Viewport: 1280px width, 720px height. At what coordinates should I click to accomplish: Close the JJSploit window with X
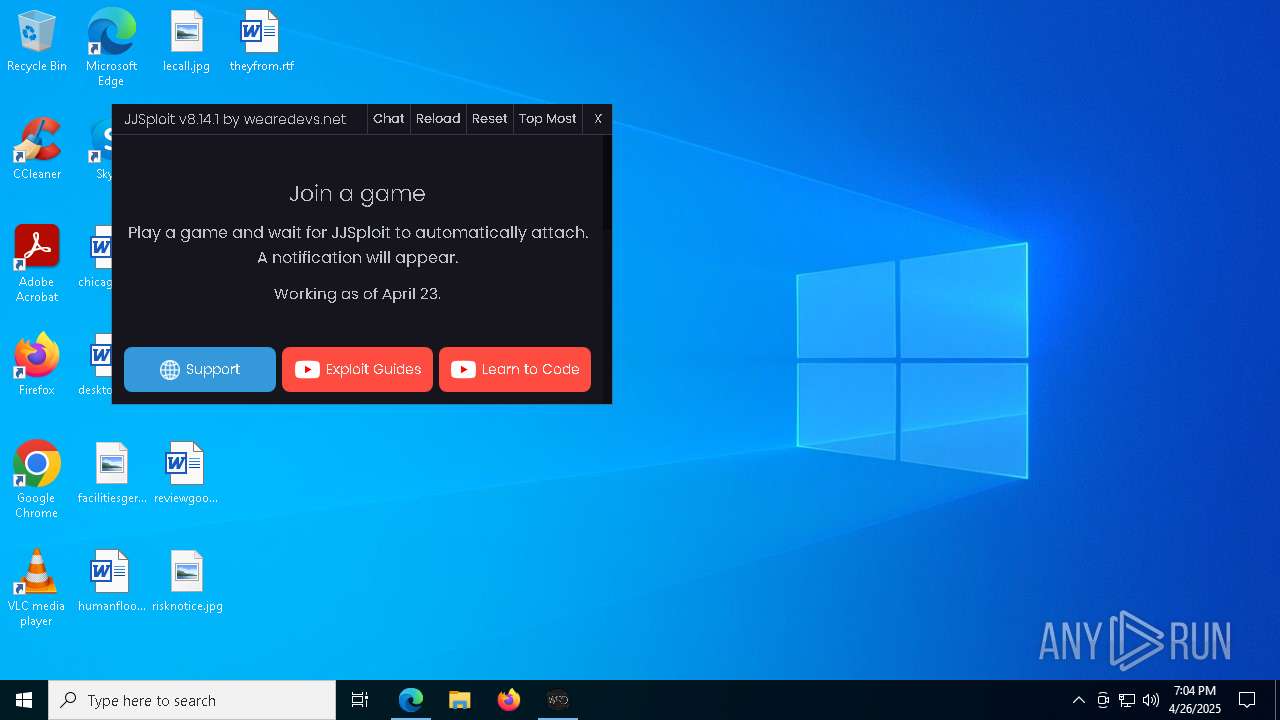pyautogui.click(x=598, y=119)
